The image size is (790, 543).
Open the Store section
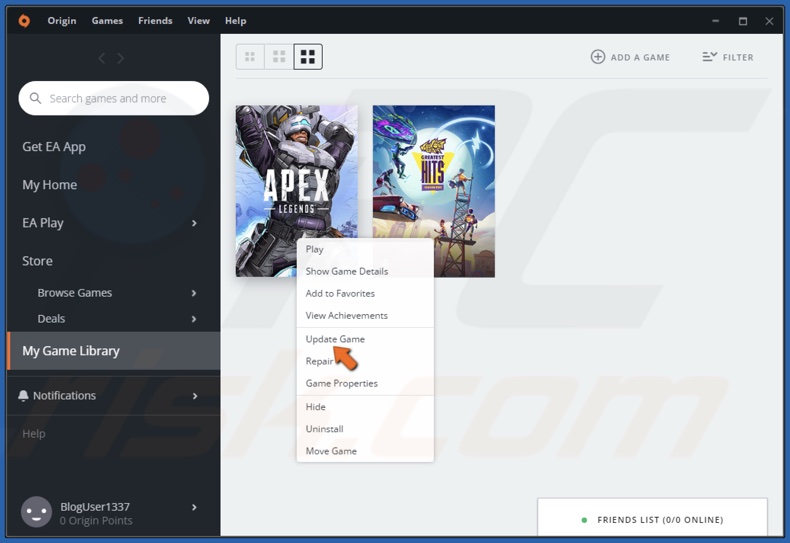click(x=37, y=261)
